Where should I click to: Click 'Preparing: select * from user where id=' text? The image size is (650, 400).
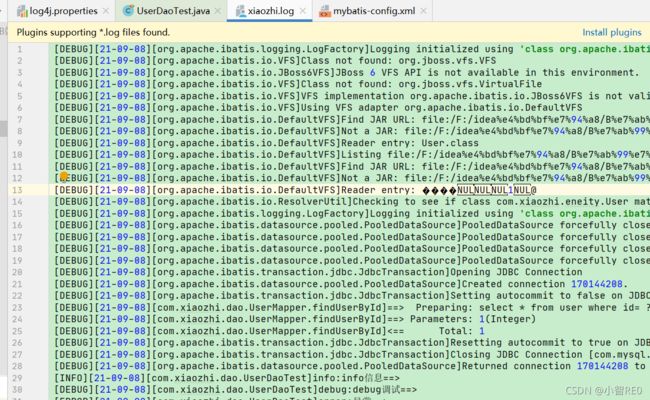528,308
